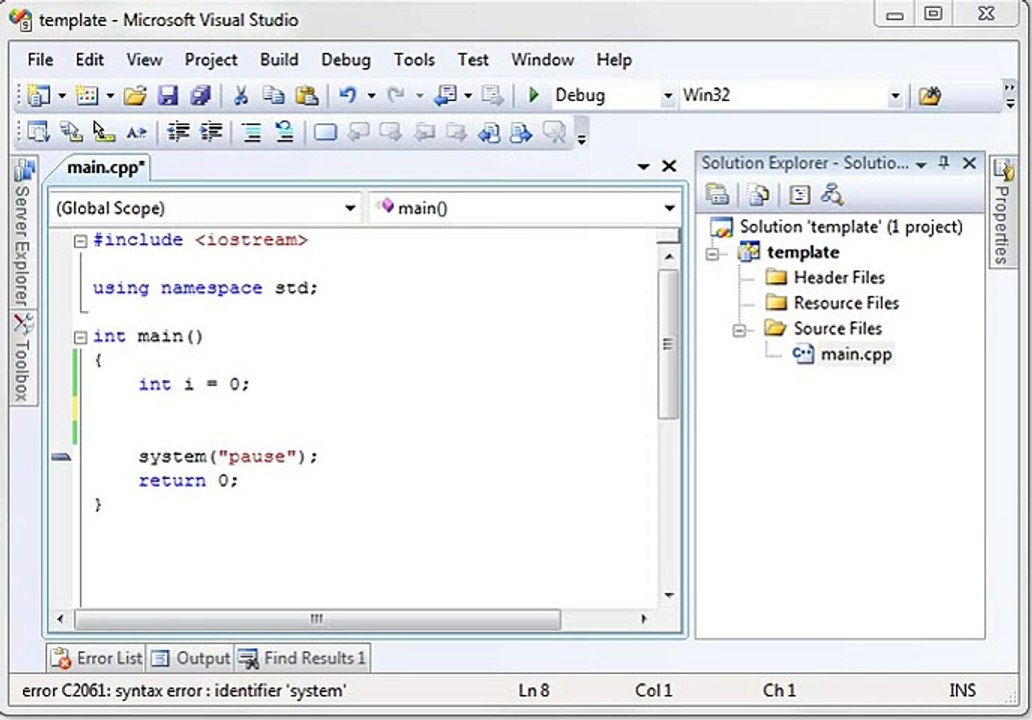
Task: Open the active files list dropdown arrow
Action: 644,167
